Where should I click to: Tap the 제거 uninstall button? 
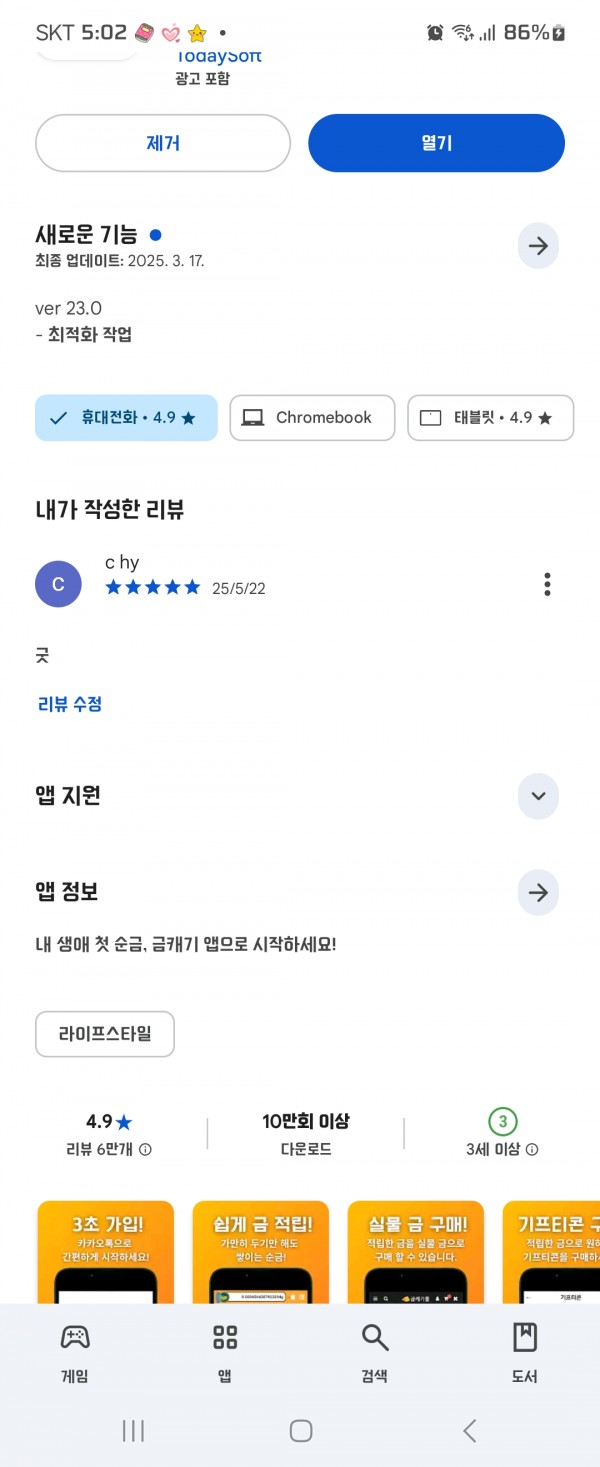[x=163, y=143]
